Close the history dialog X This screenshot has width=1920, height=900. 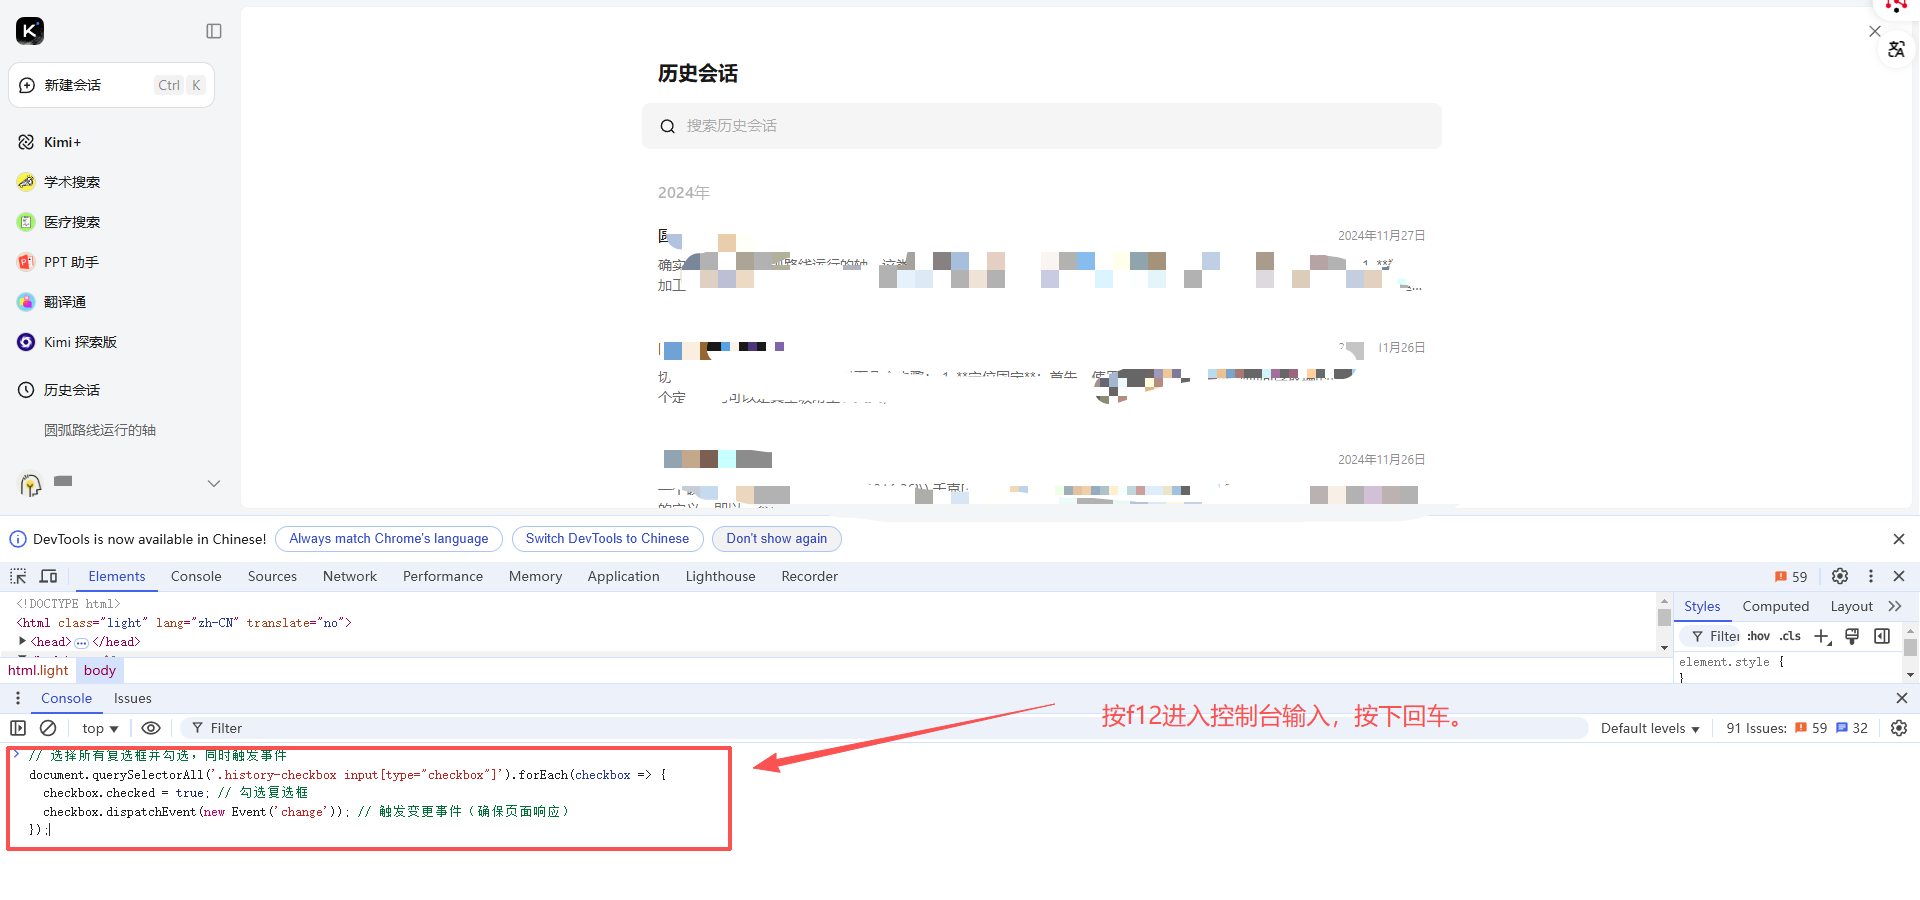1875,31
